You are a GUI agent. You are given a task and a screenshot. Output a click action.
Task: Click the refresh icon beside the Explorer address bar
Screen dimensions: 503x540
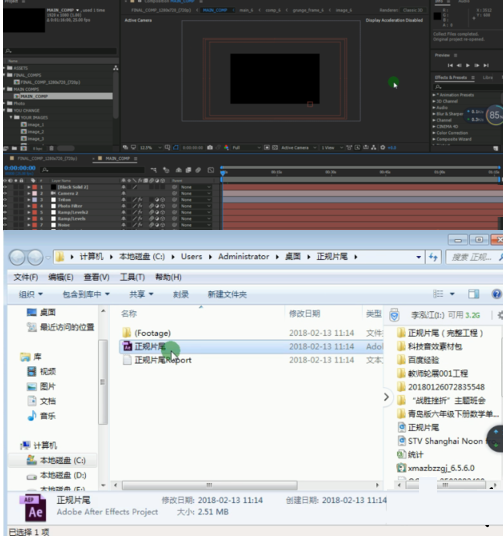click(x=433, y=257)
